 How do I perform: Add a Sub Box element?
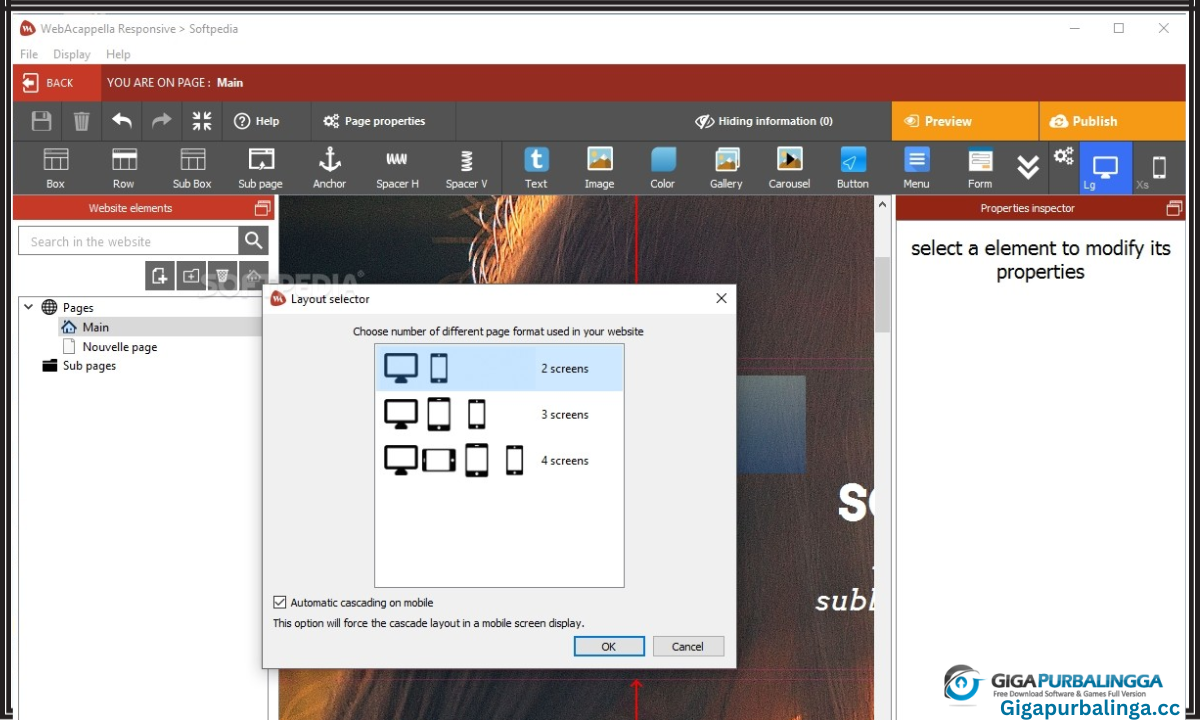click(x=192, y=167)
